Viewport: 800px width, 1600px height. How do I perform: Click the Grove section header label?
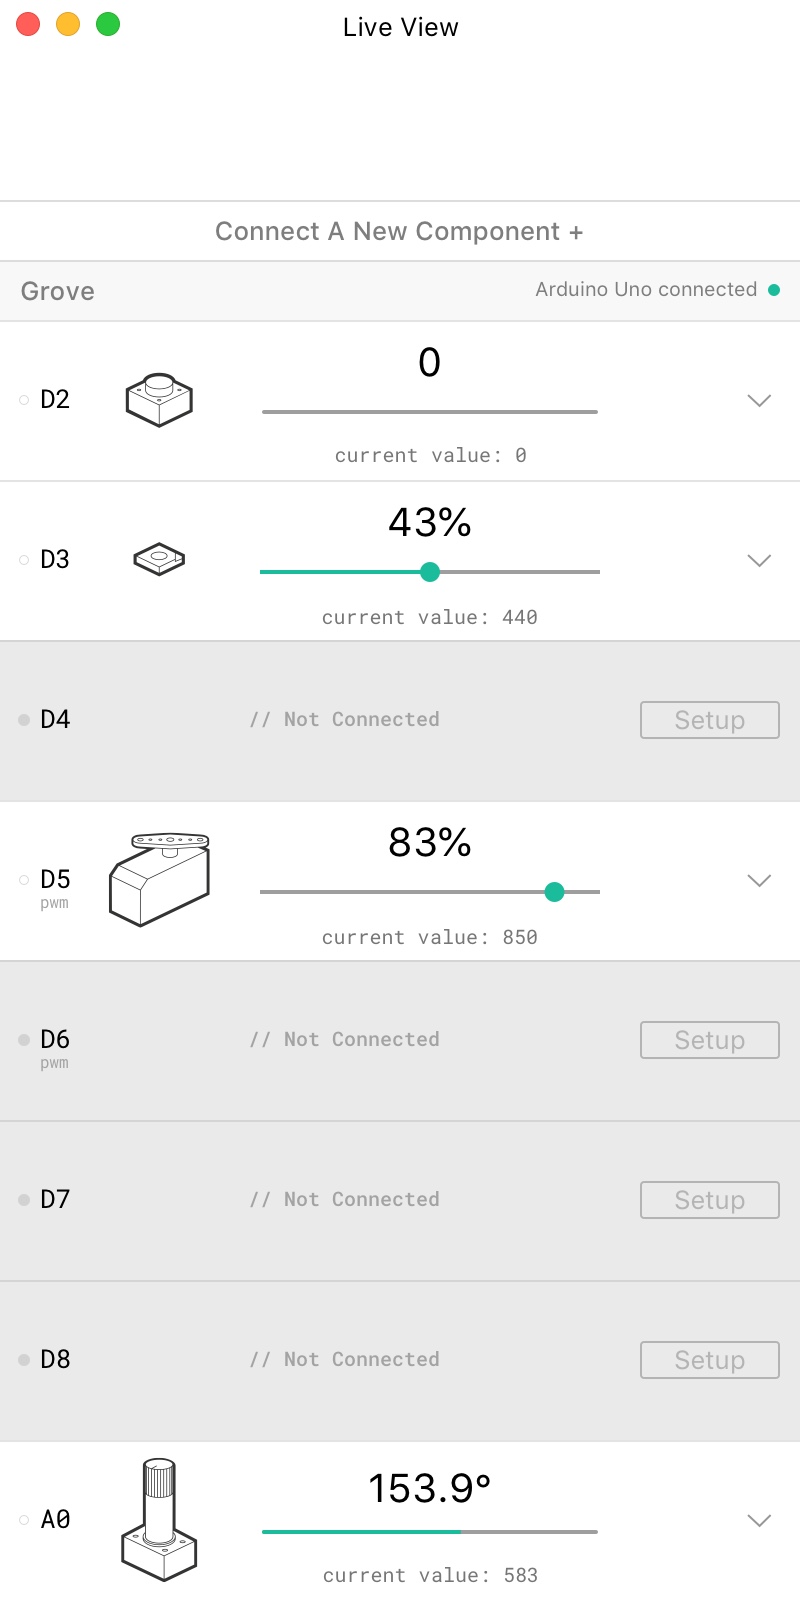coord(58,291)
